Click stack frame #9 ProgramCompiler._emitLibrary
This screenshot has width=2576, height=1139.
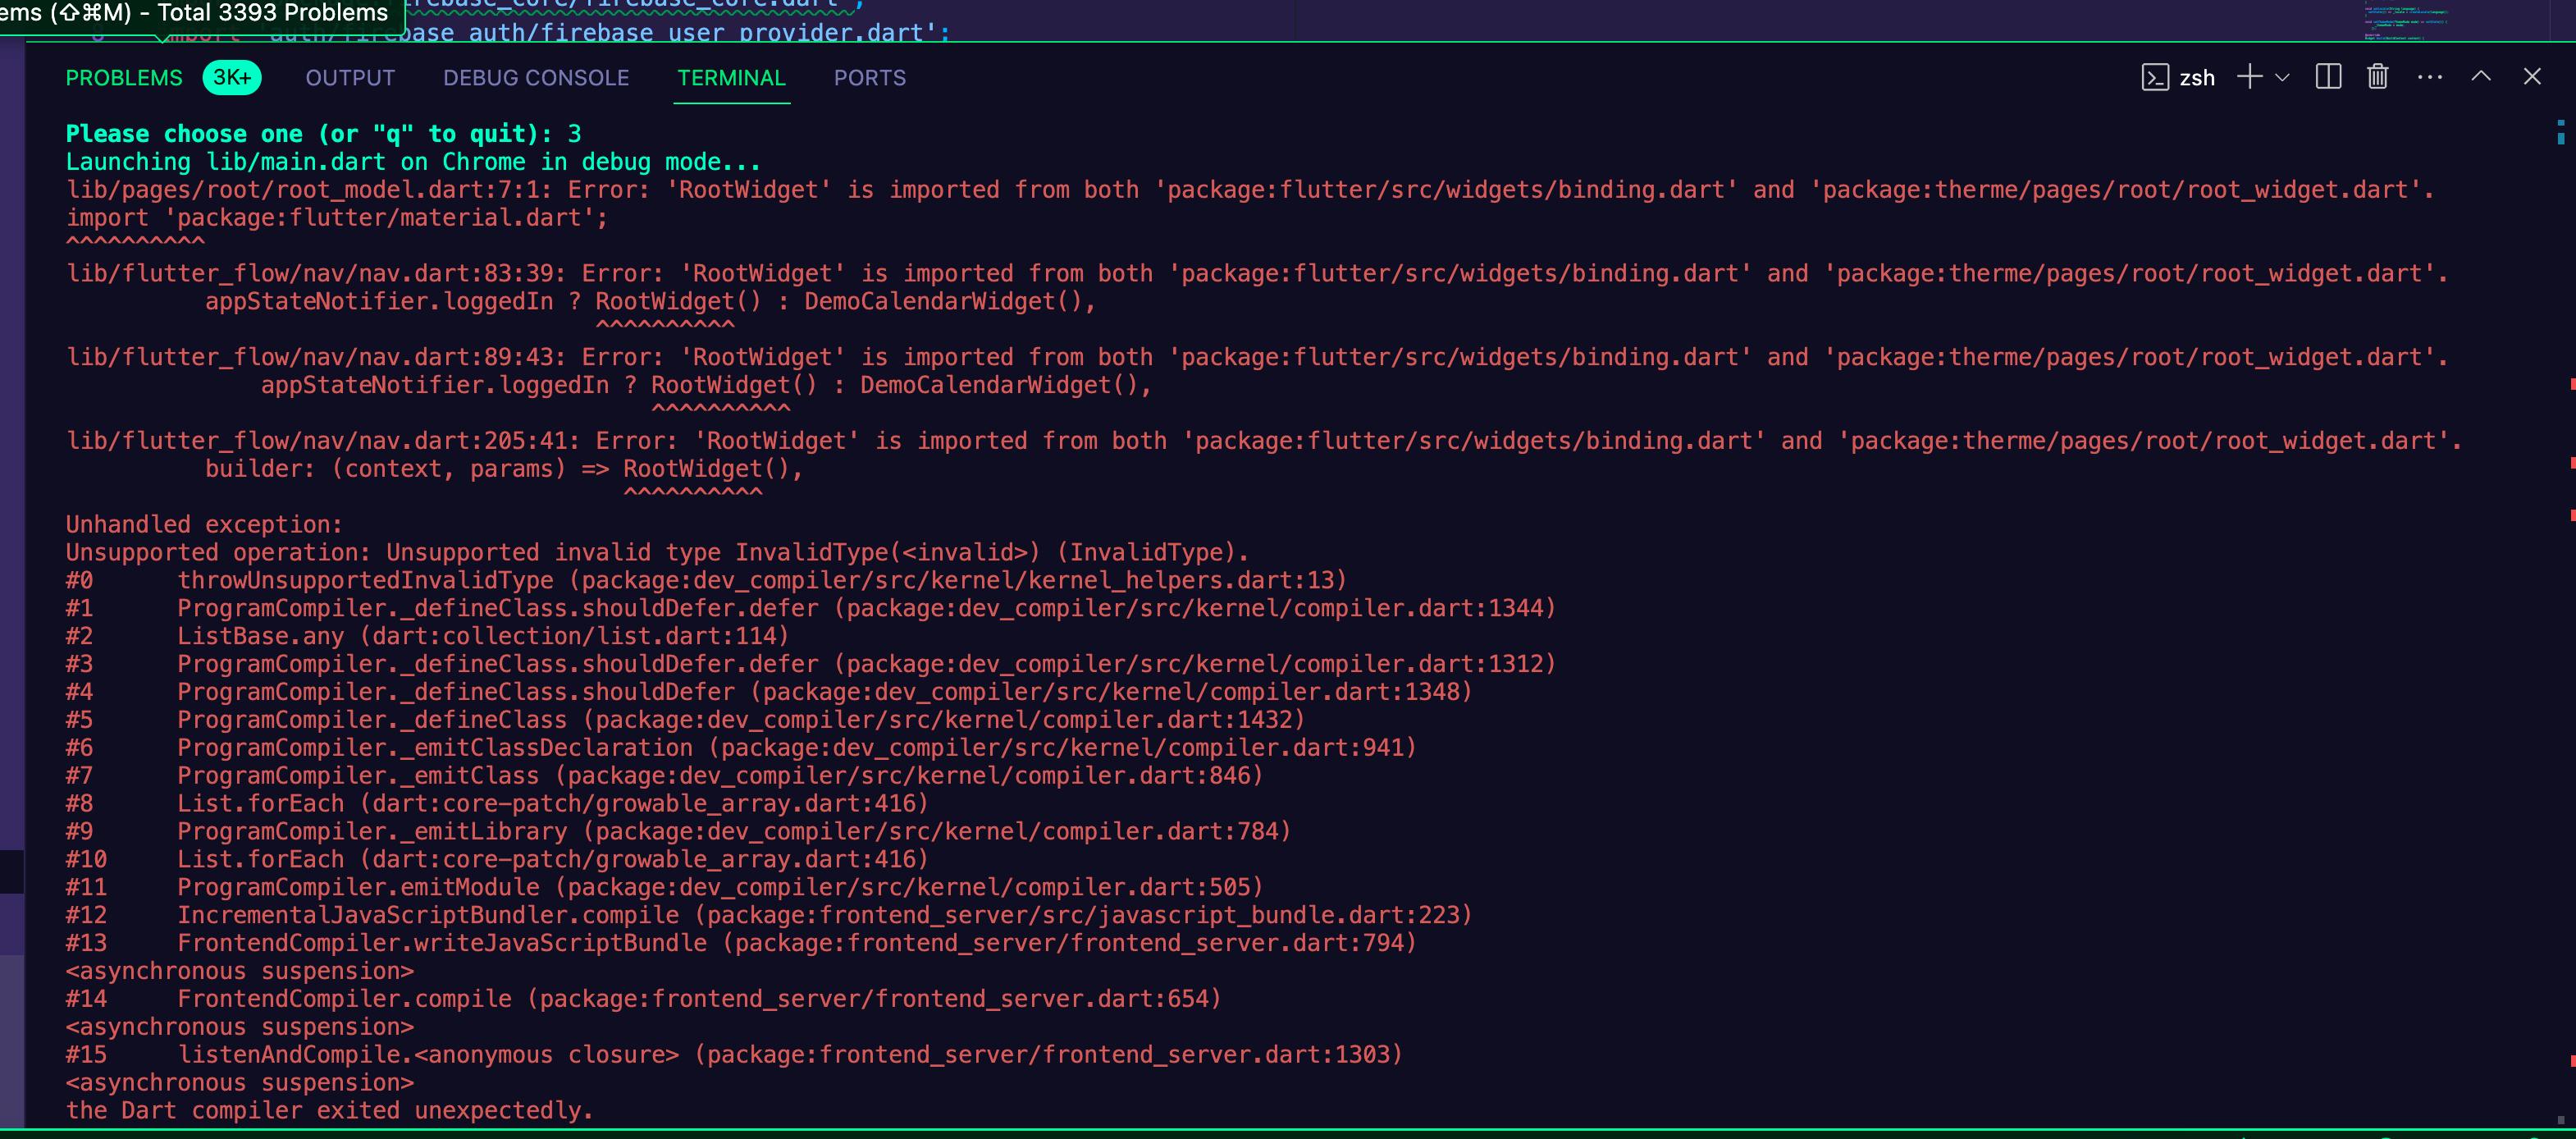pos(678,832)
